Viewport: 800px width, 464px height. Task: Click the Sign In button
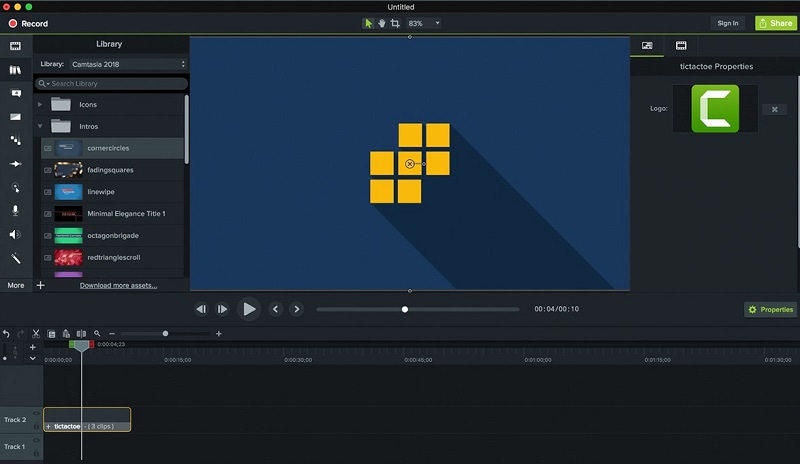coord(728,23)
